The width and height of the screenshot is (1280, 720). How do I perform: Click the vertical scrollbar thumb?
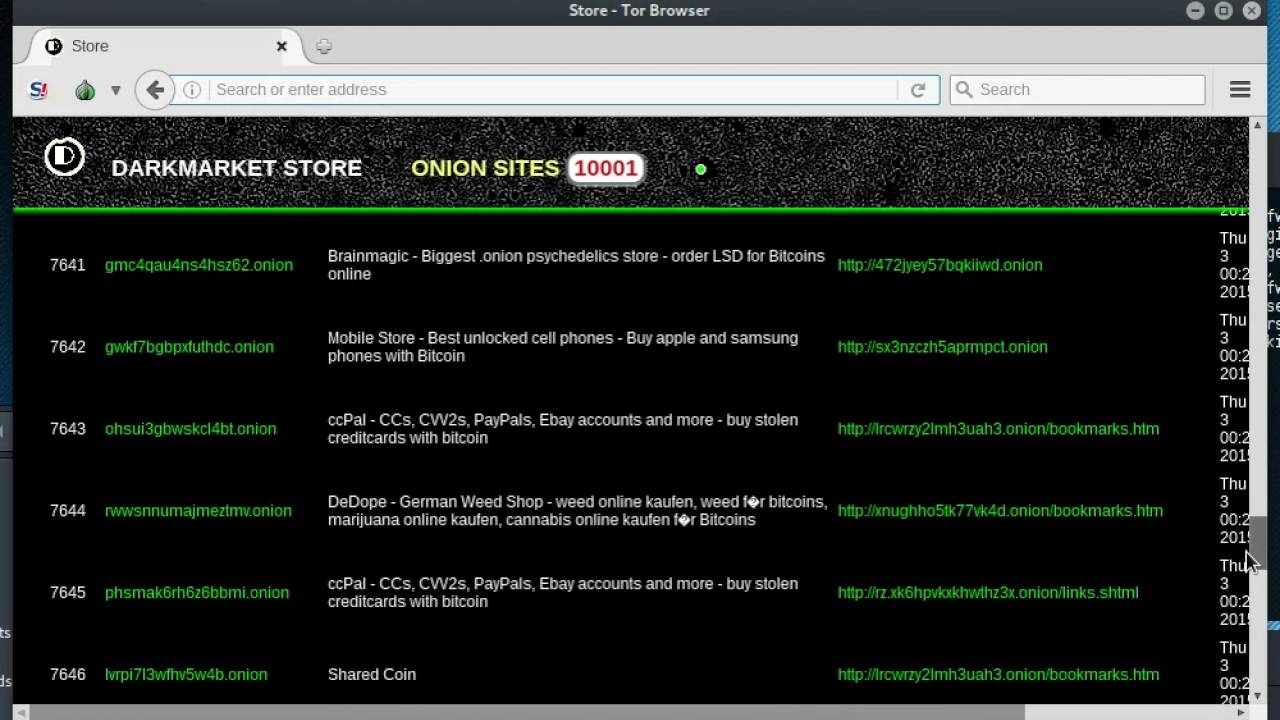[x=1258, y=541]
